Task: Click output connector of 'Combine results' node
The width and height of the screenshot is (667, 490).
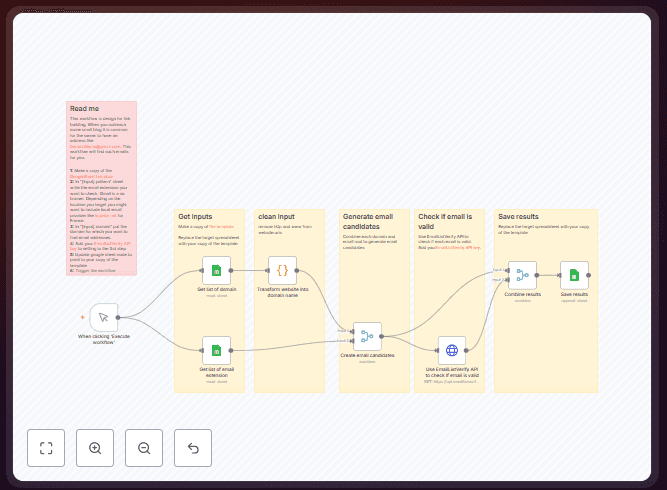Action: [x=539, y=275]
